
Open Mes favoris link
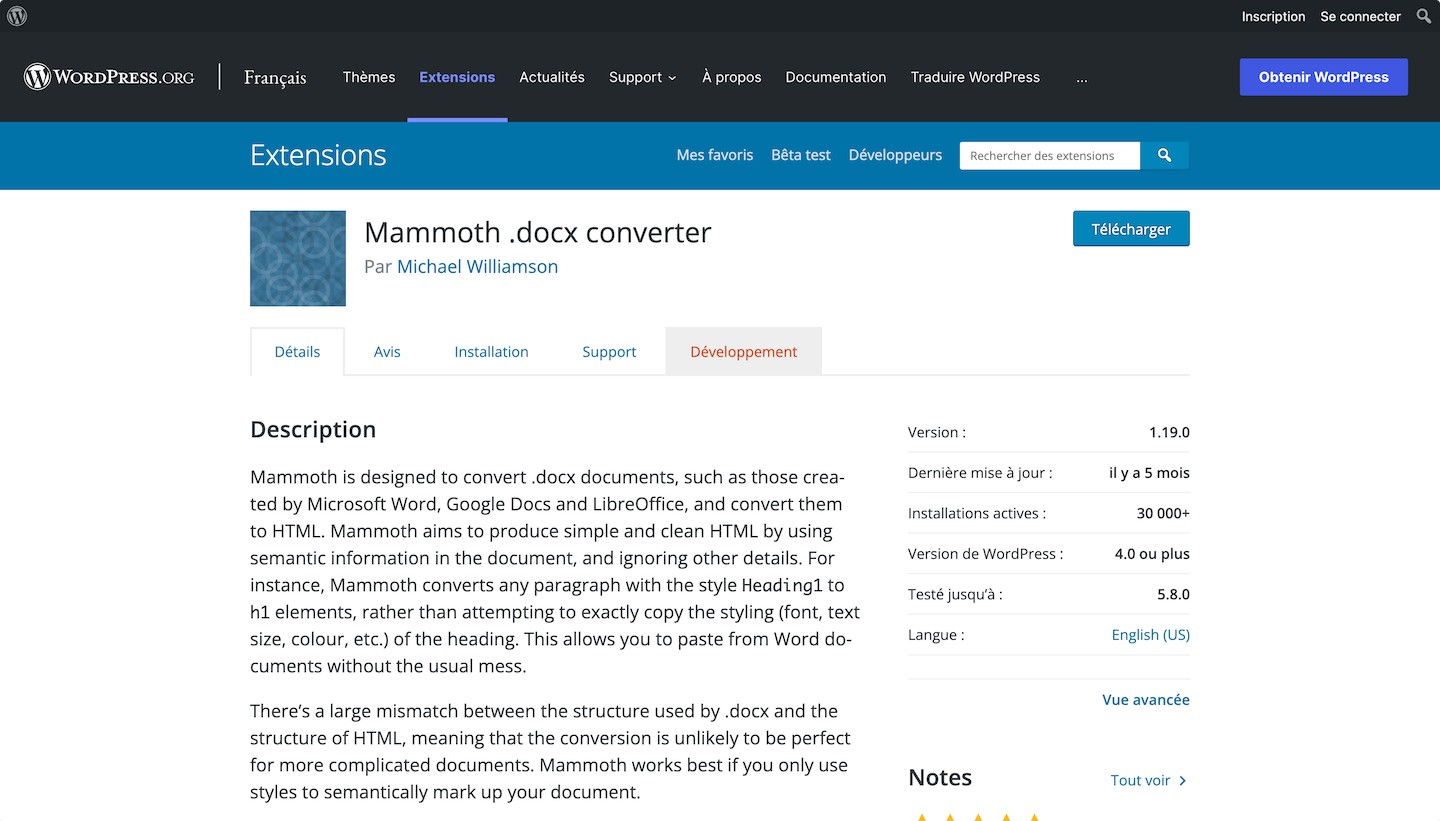point(715,155)
